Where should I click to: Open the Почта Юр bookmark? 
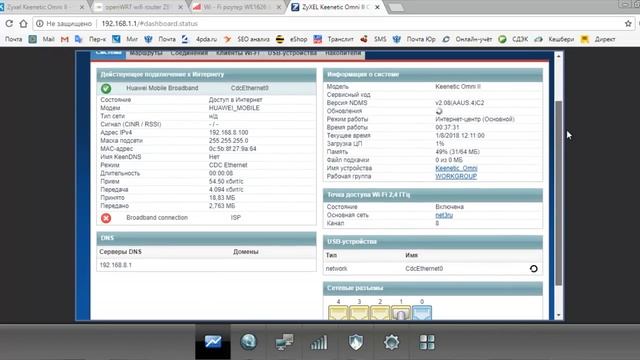[414, 39]
